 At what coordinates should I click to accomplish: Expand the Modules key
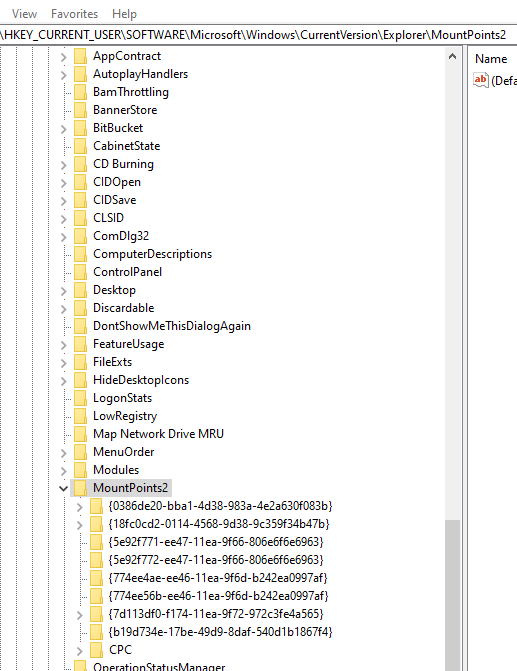tap(63, 470)
